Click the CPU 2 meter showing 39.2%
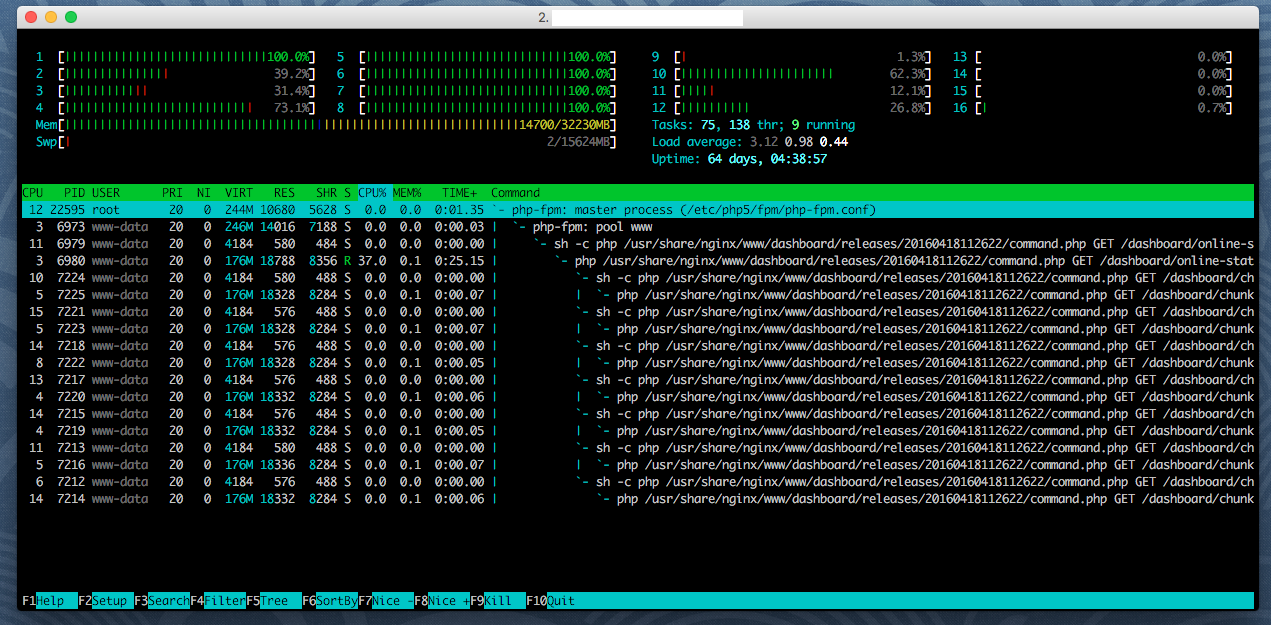This screenshot has height=625, width=1271. 175,74
